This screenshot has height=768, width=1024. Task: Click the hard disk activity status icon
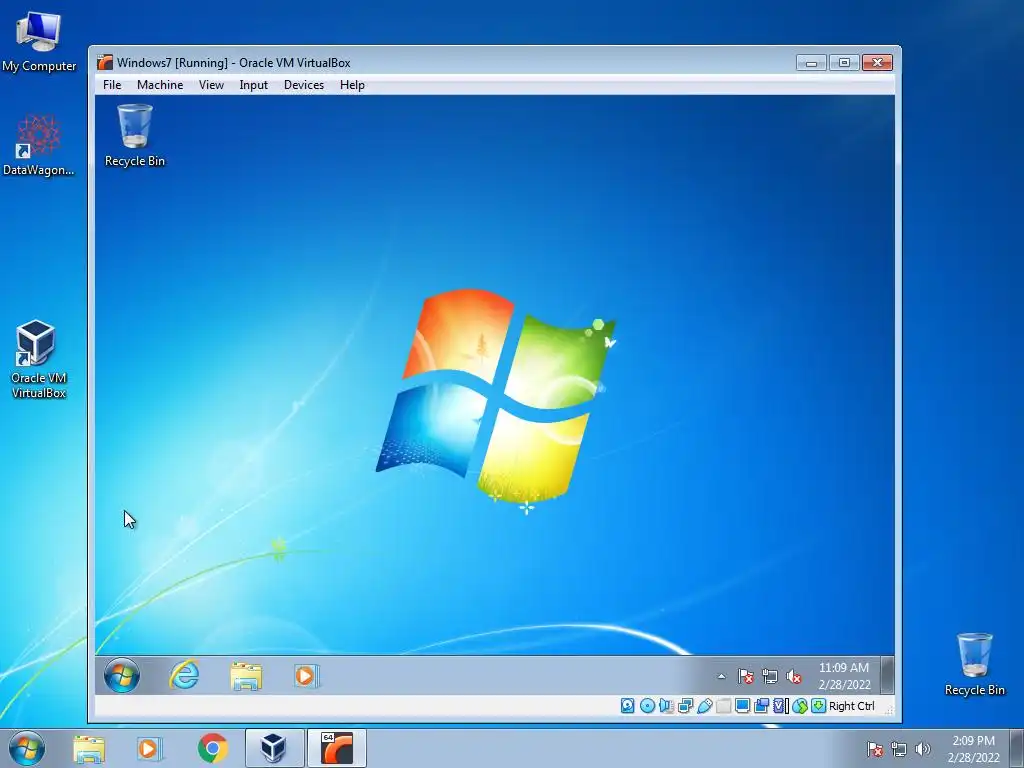pyautogui.click(x=628, y=706)
